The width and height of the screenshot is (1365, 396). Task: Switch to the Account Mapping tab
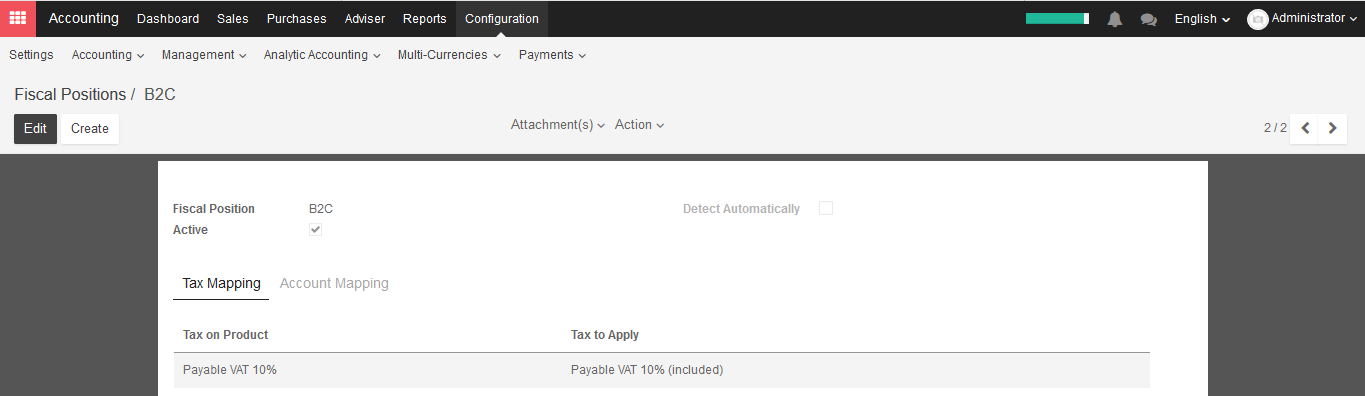pyautogui.click(x=334, y=283)
